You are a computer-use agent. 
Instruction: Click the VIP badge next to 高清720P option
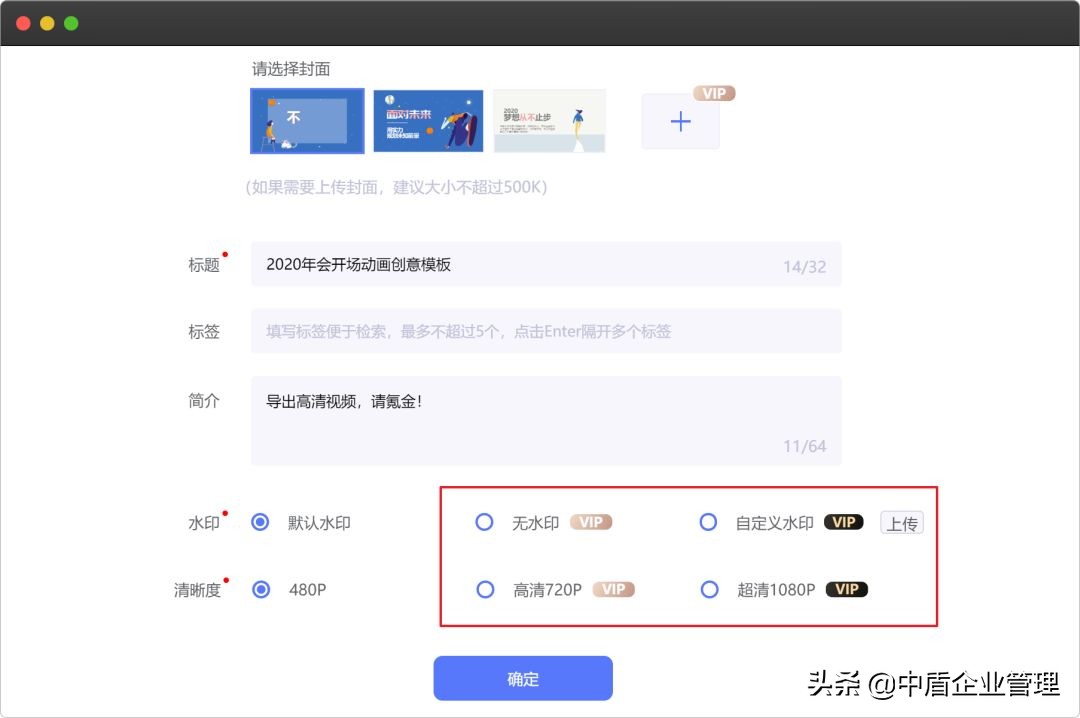click(614, 589)
